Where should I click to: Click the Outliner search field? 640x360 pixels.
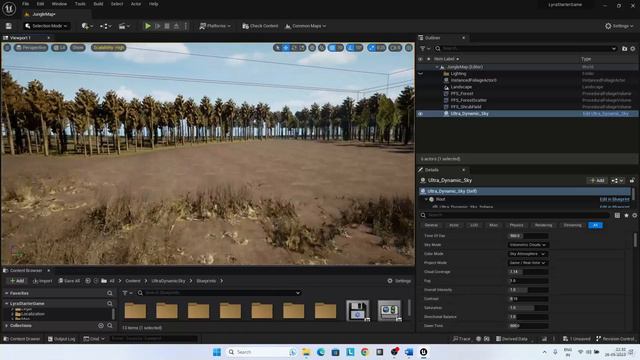click(525, 49)
